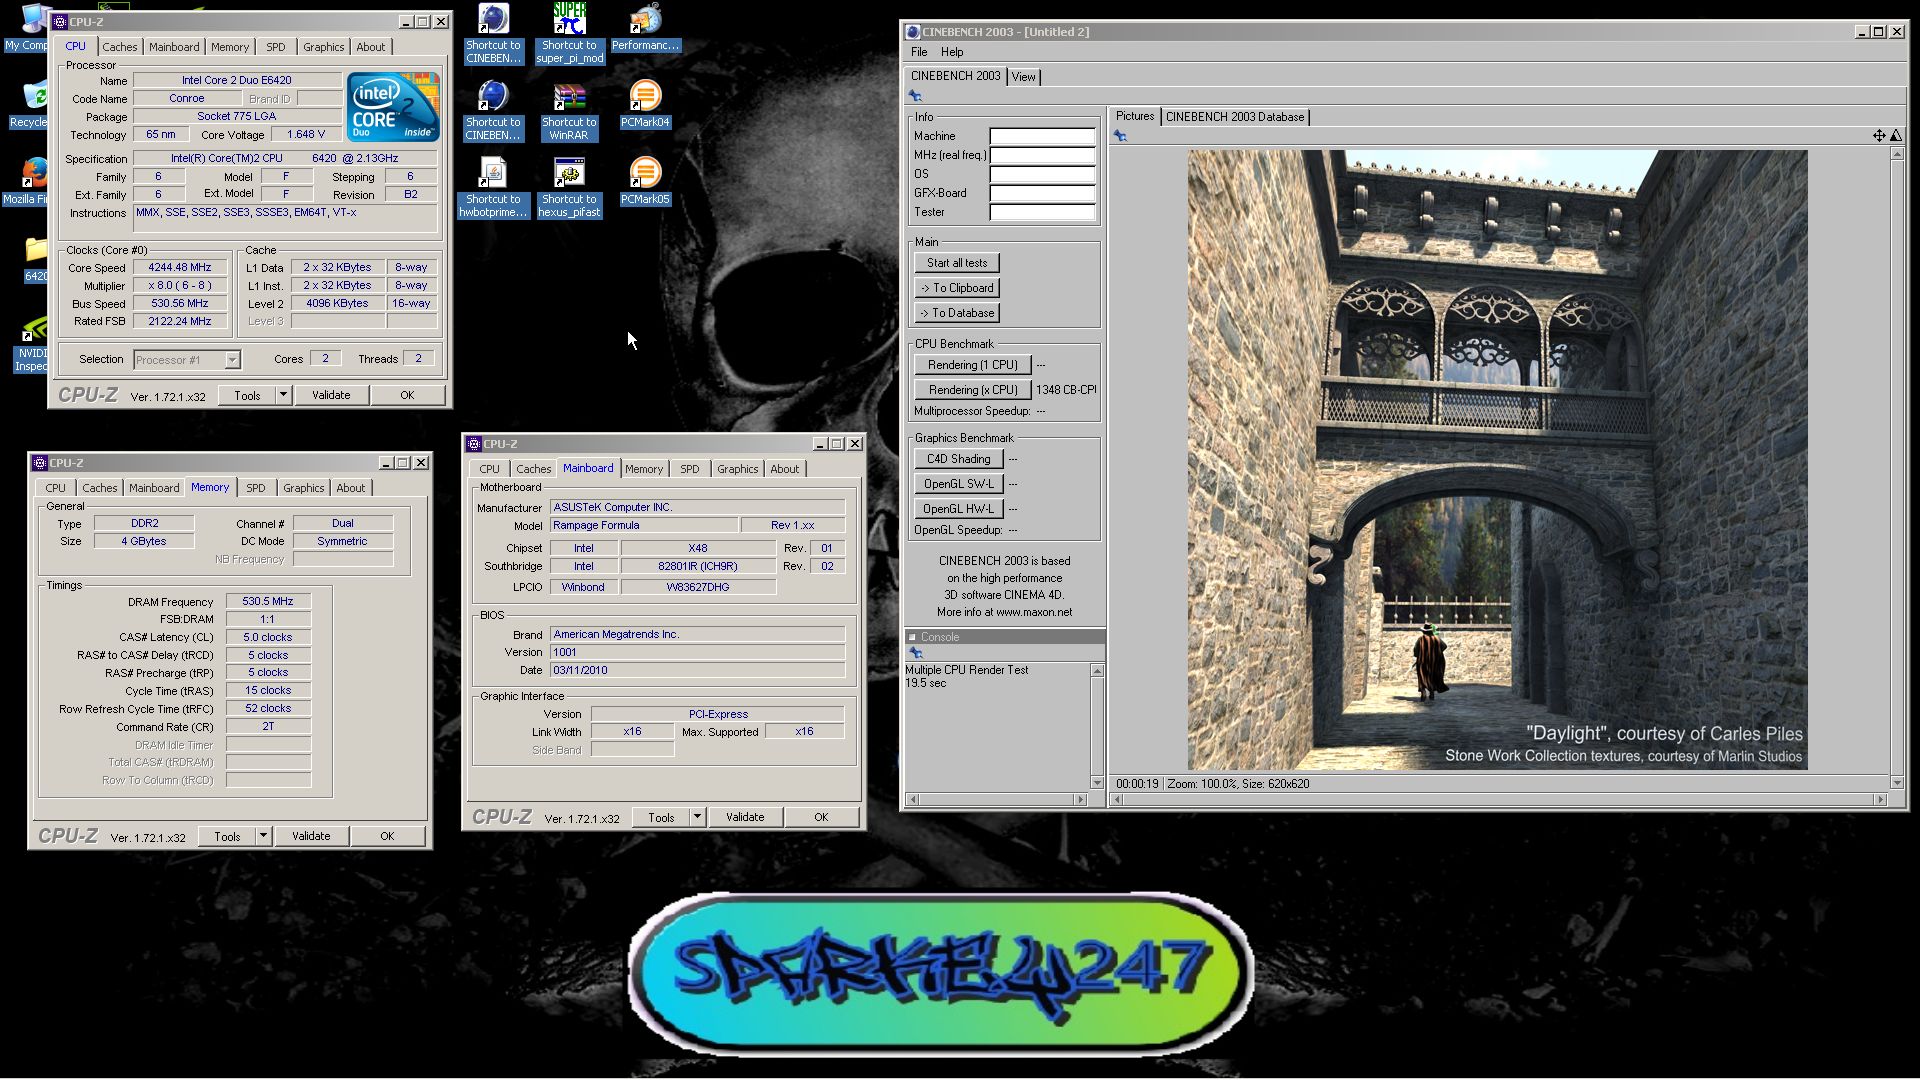Click Start all tests button
Viewport: 1920px width, 1080px height.
click(957, 263)
